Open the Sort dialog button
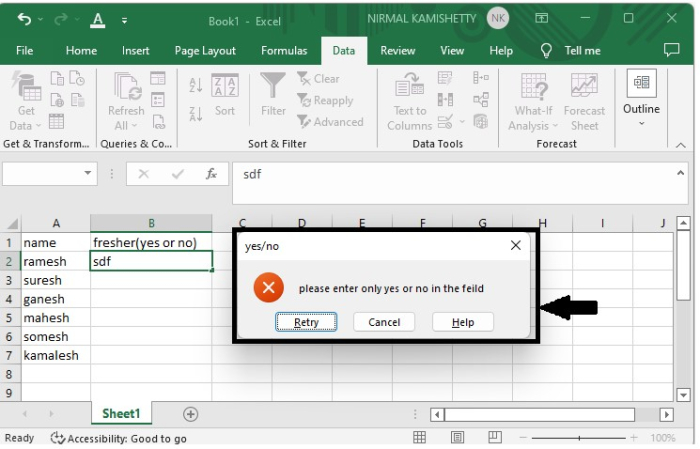Image resolution: width=700 pixels, height=449 pixels. pos(225,95)
